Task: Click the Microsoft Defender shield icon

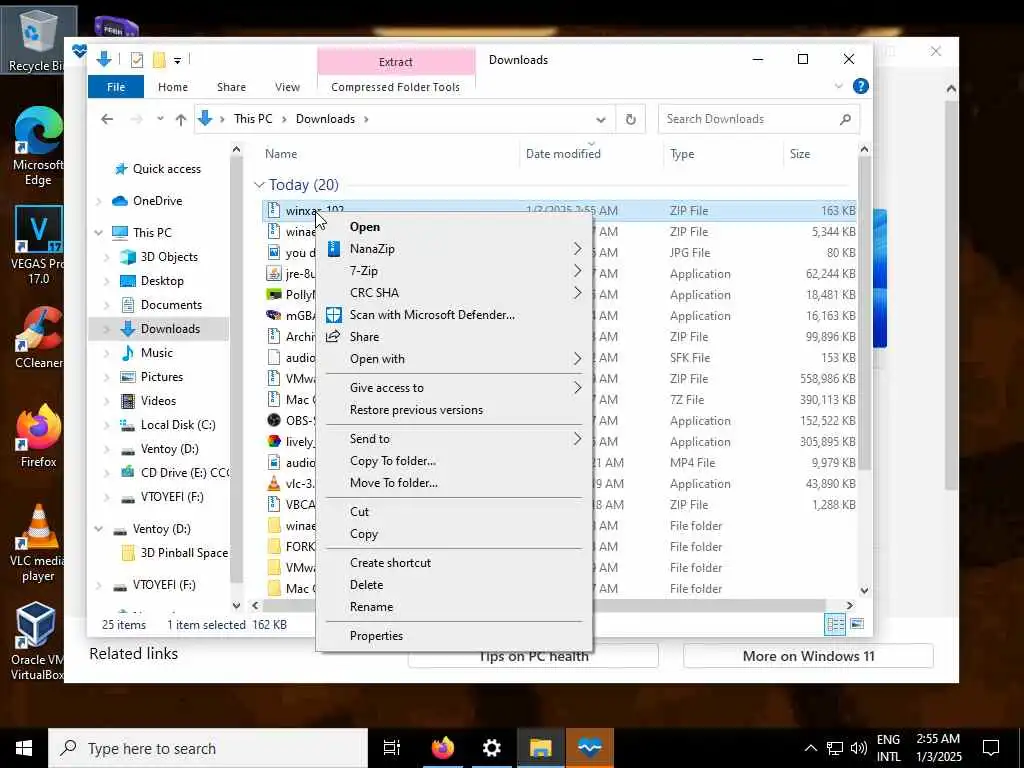Action: [x=334, y=315]
